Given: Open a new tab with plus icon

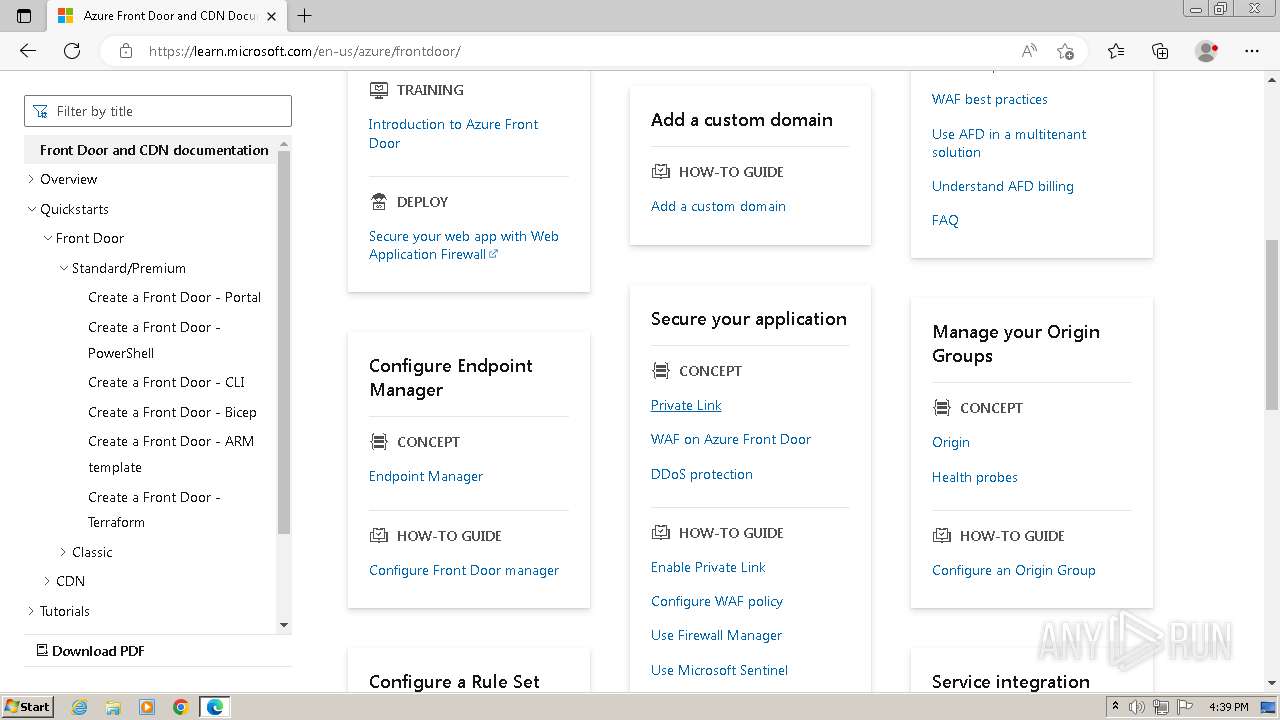Looking at the screenshot, I should pos(305,16).
